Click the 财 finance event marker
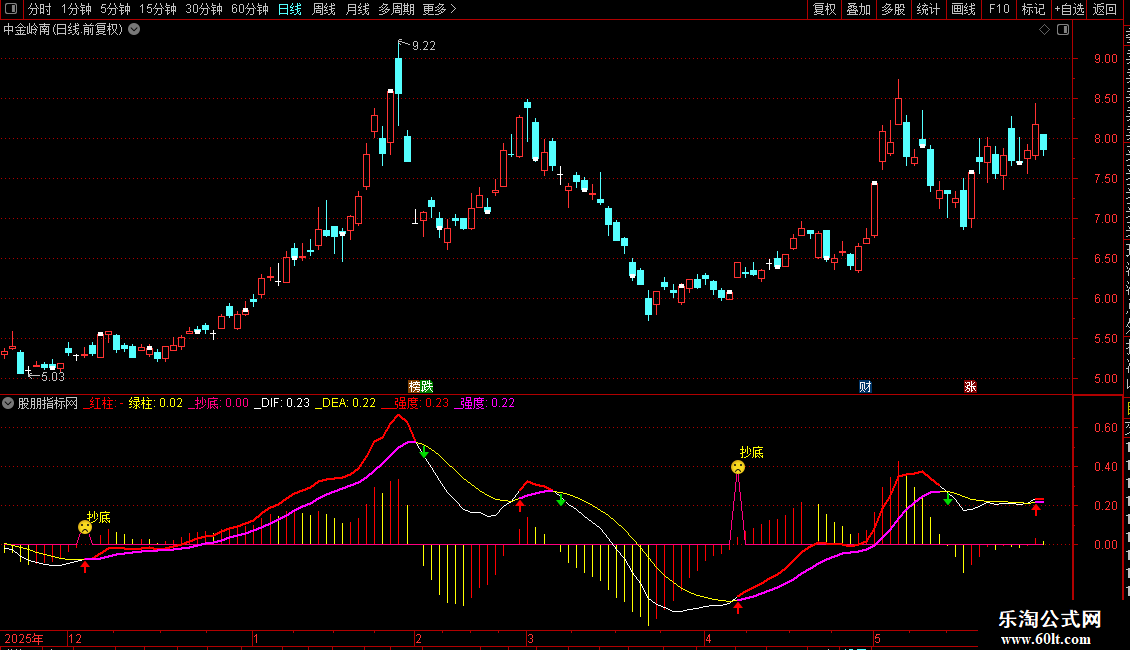 click(x=866, y=387)
